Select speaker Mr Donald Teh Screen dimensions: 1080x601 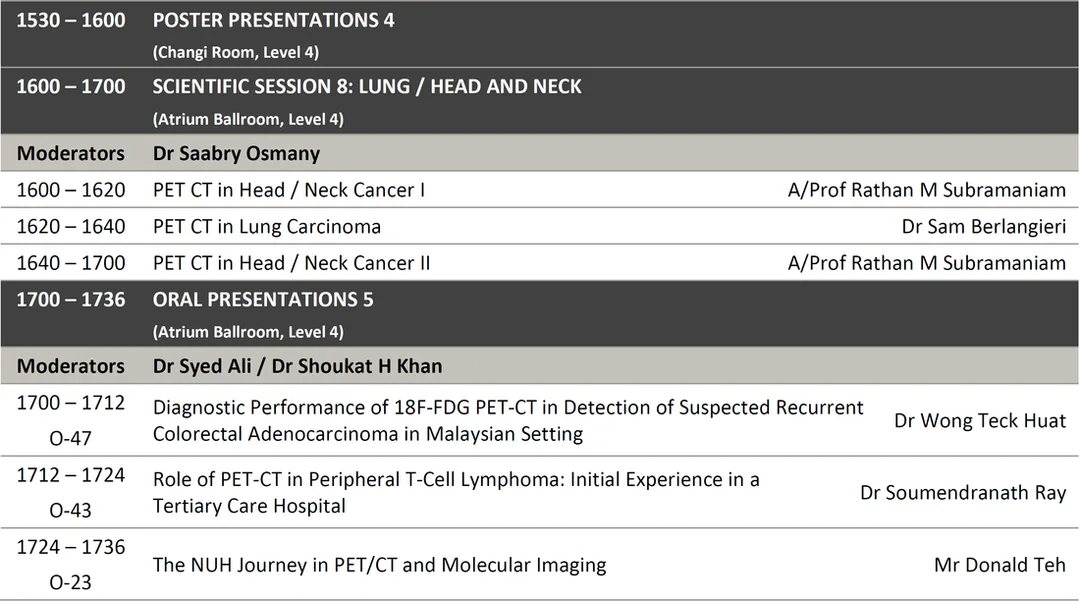[x=999, y=565]
